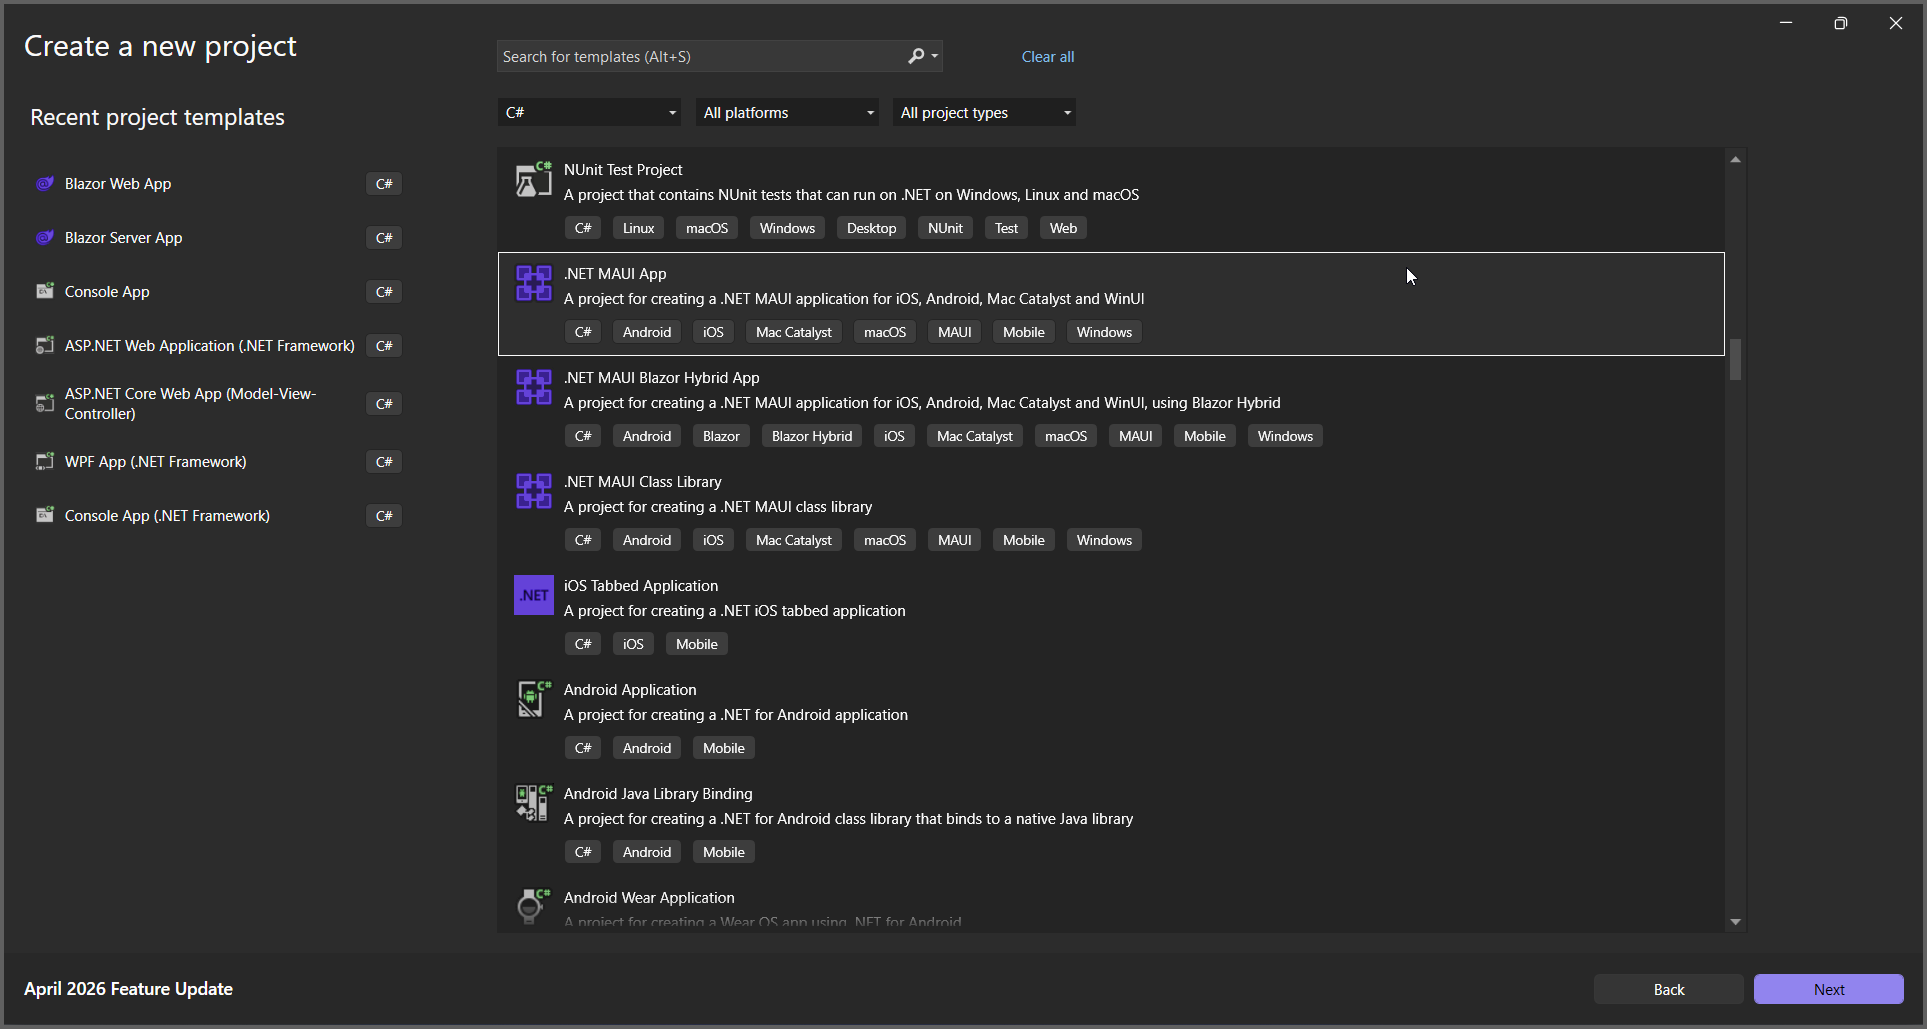Screen dimensions: 1927x1029
Task: Close the Create a new project dialog
Action: tap(1896, 23)
